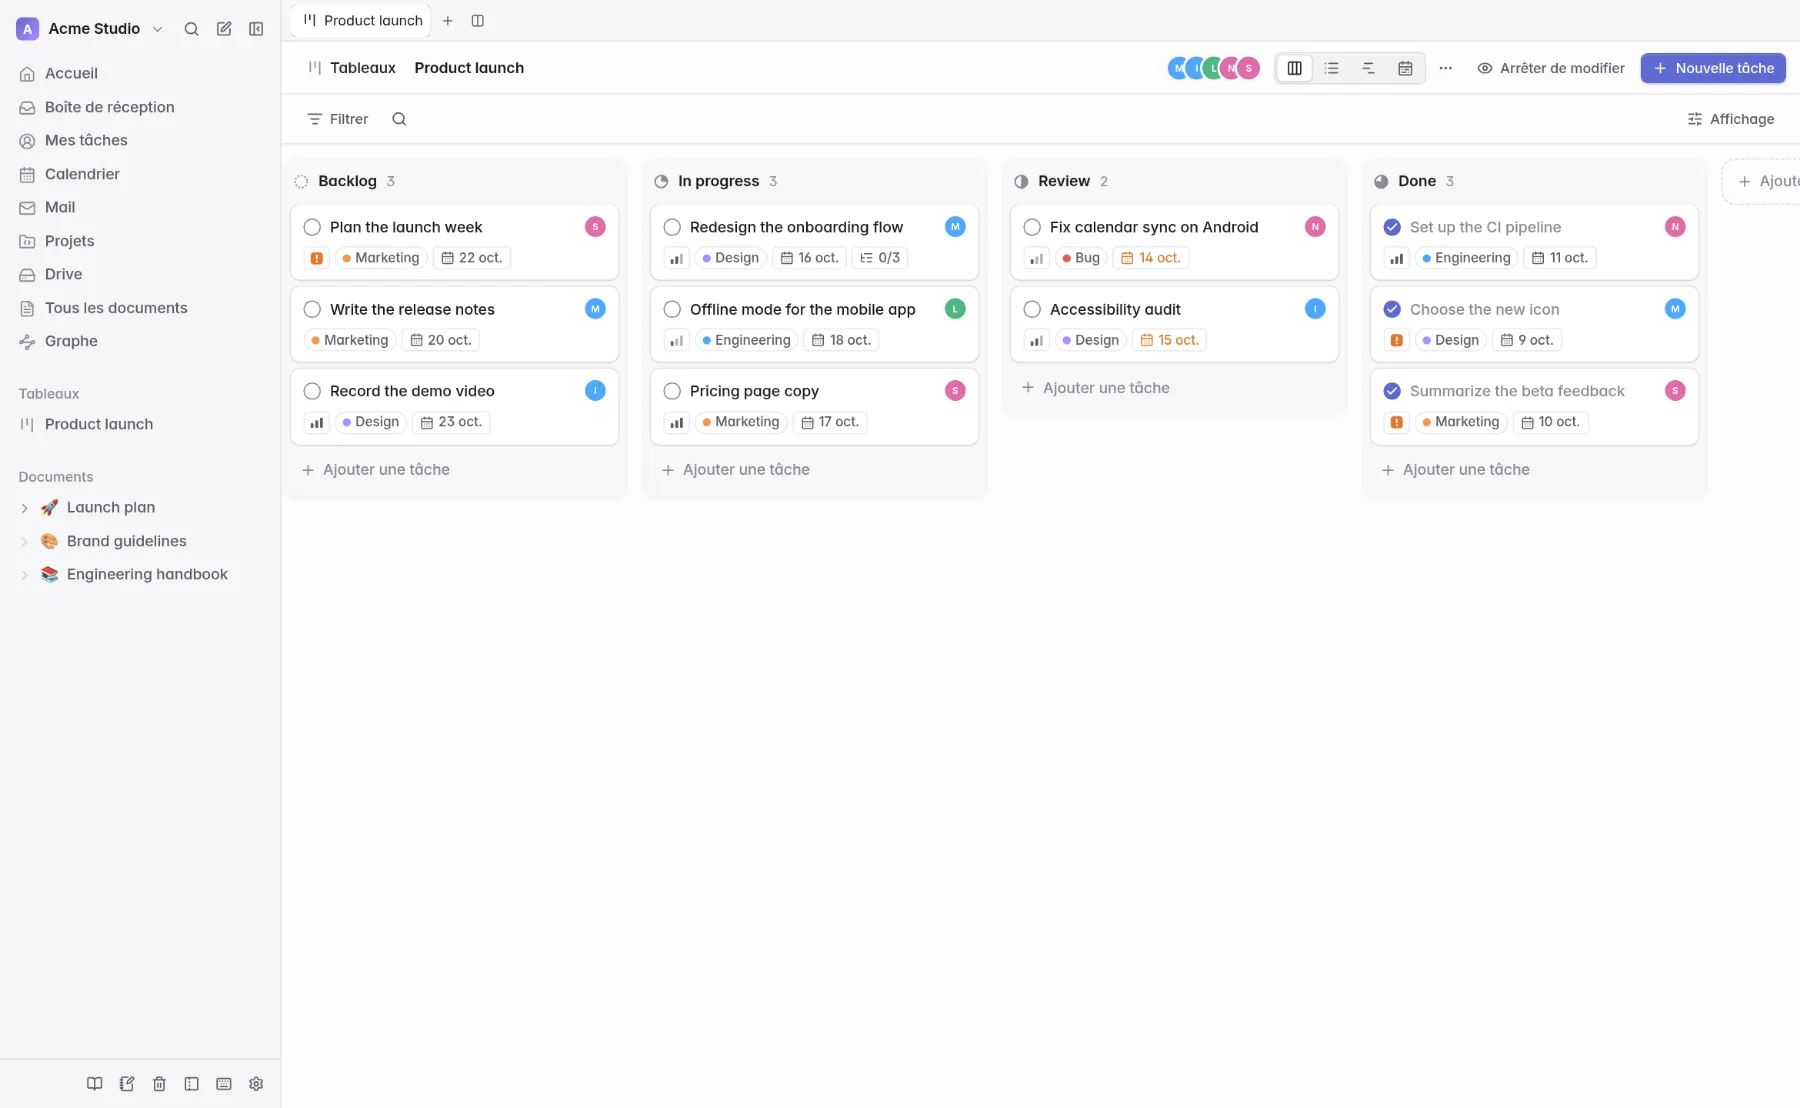The width and height of the screenshot is (1800, 1108).
Task: Open the Filtrer filter menu
Action: click(338, 119)
